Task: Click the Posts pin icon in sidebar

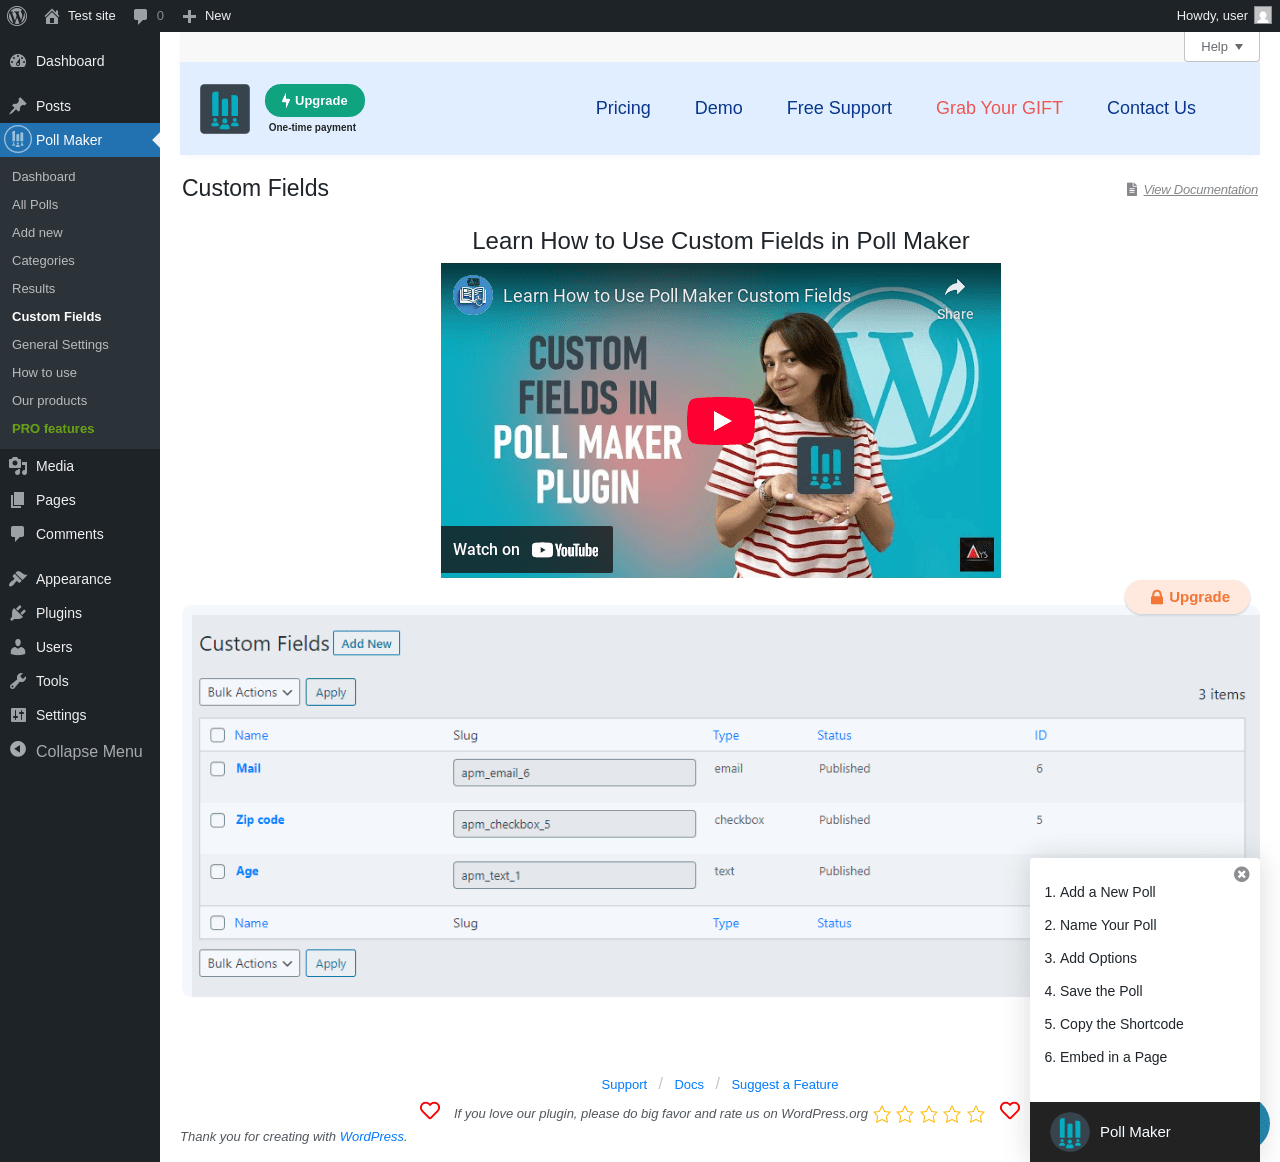Action: pos(18,106)
